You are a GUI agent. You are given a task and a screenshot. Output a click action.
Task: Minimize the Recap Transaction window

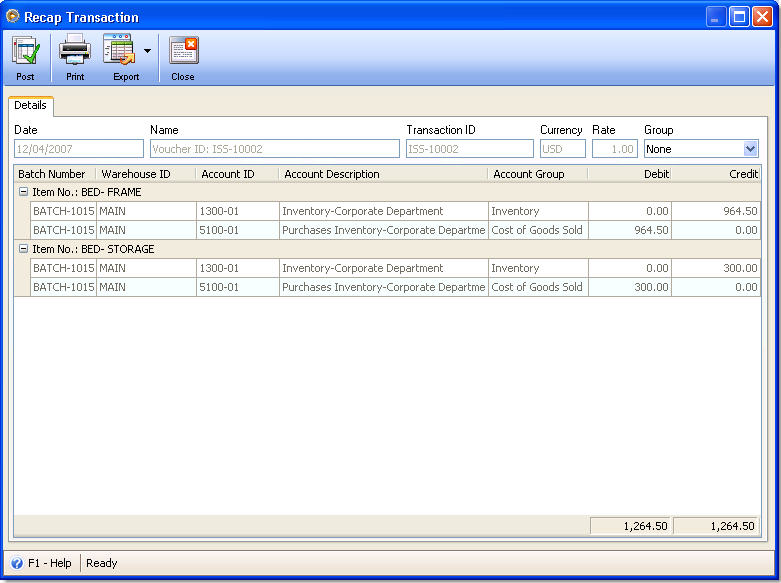[715, 17]
